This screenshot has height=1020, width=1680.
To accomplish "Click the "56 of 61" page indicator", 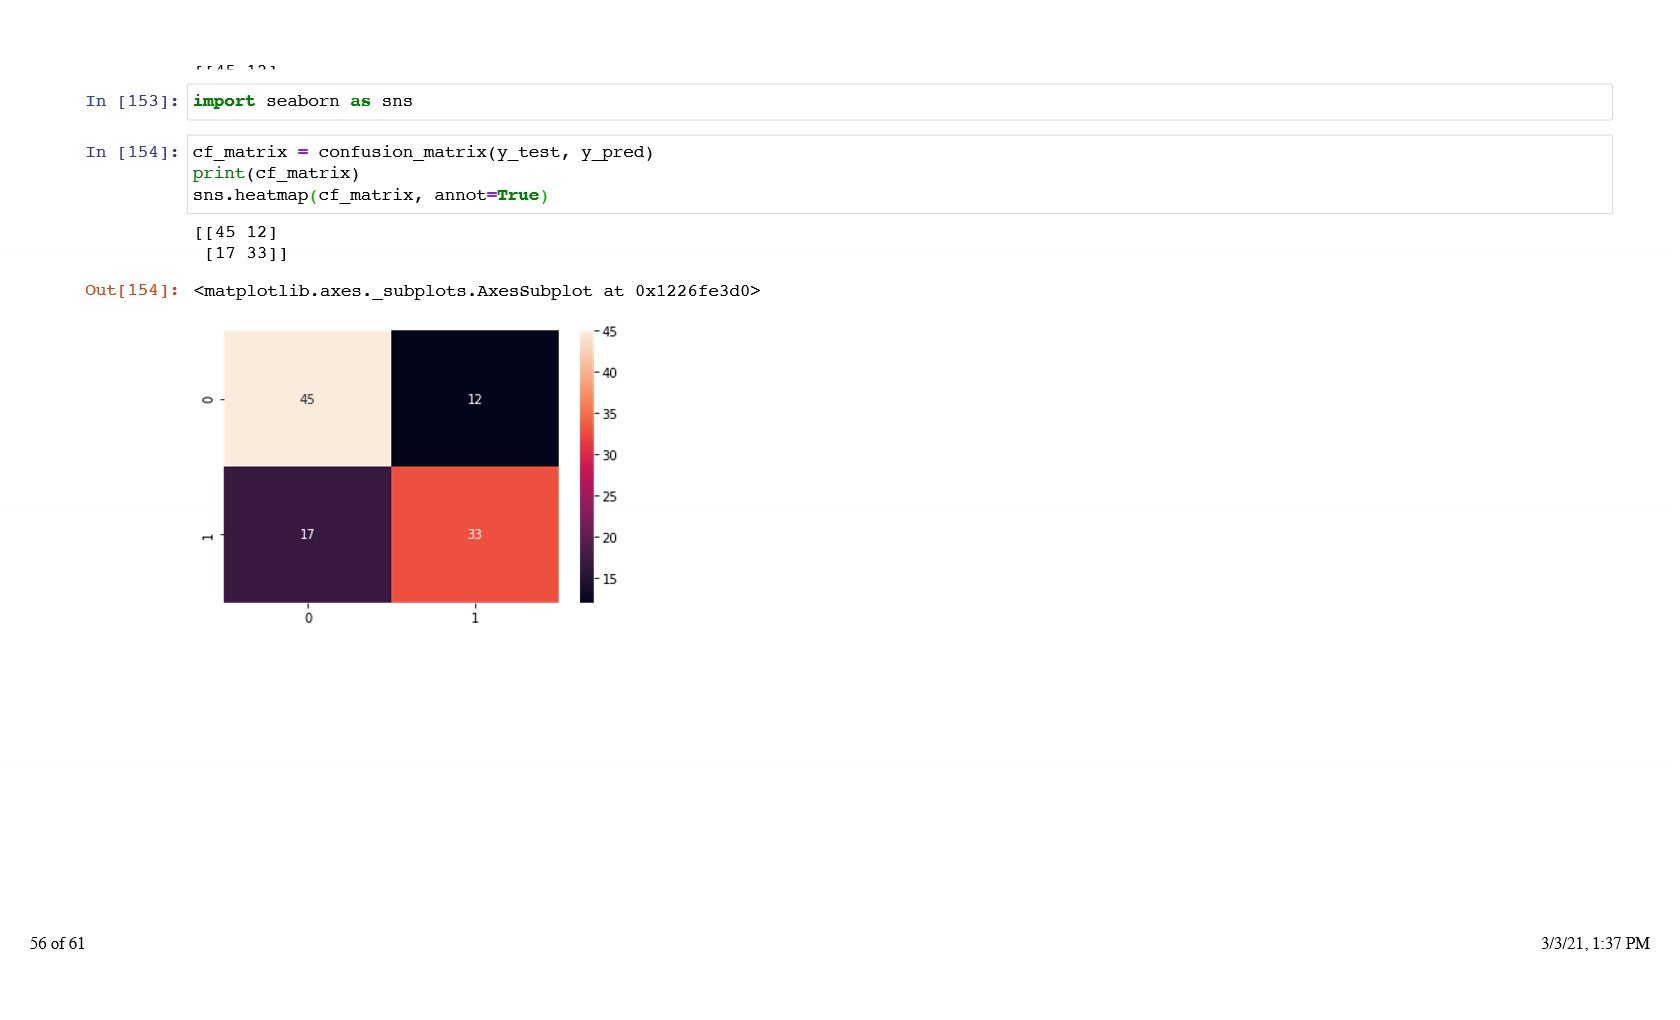I will click(x=57, y=943).
